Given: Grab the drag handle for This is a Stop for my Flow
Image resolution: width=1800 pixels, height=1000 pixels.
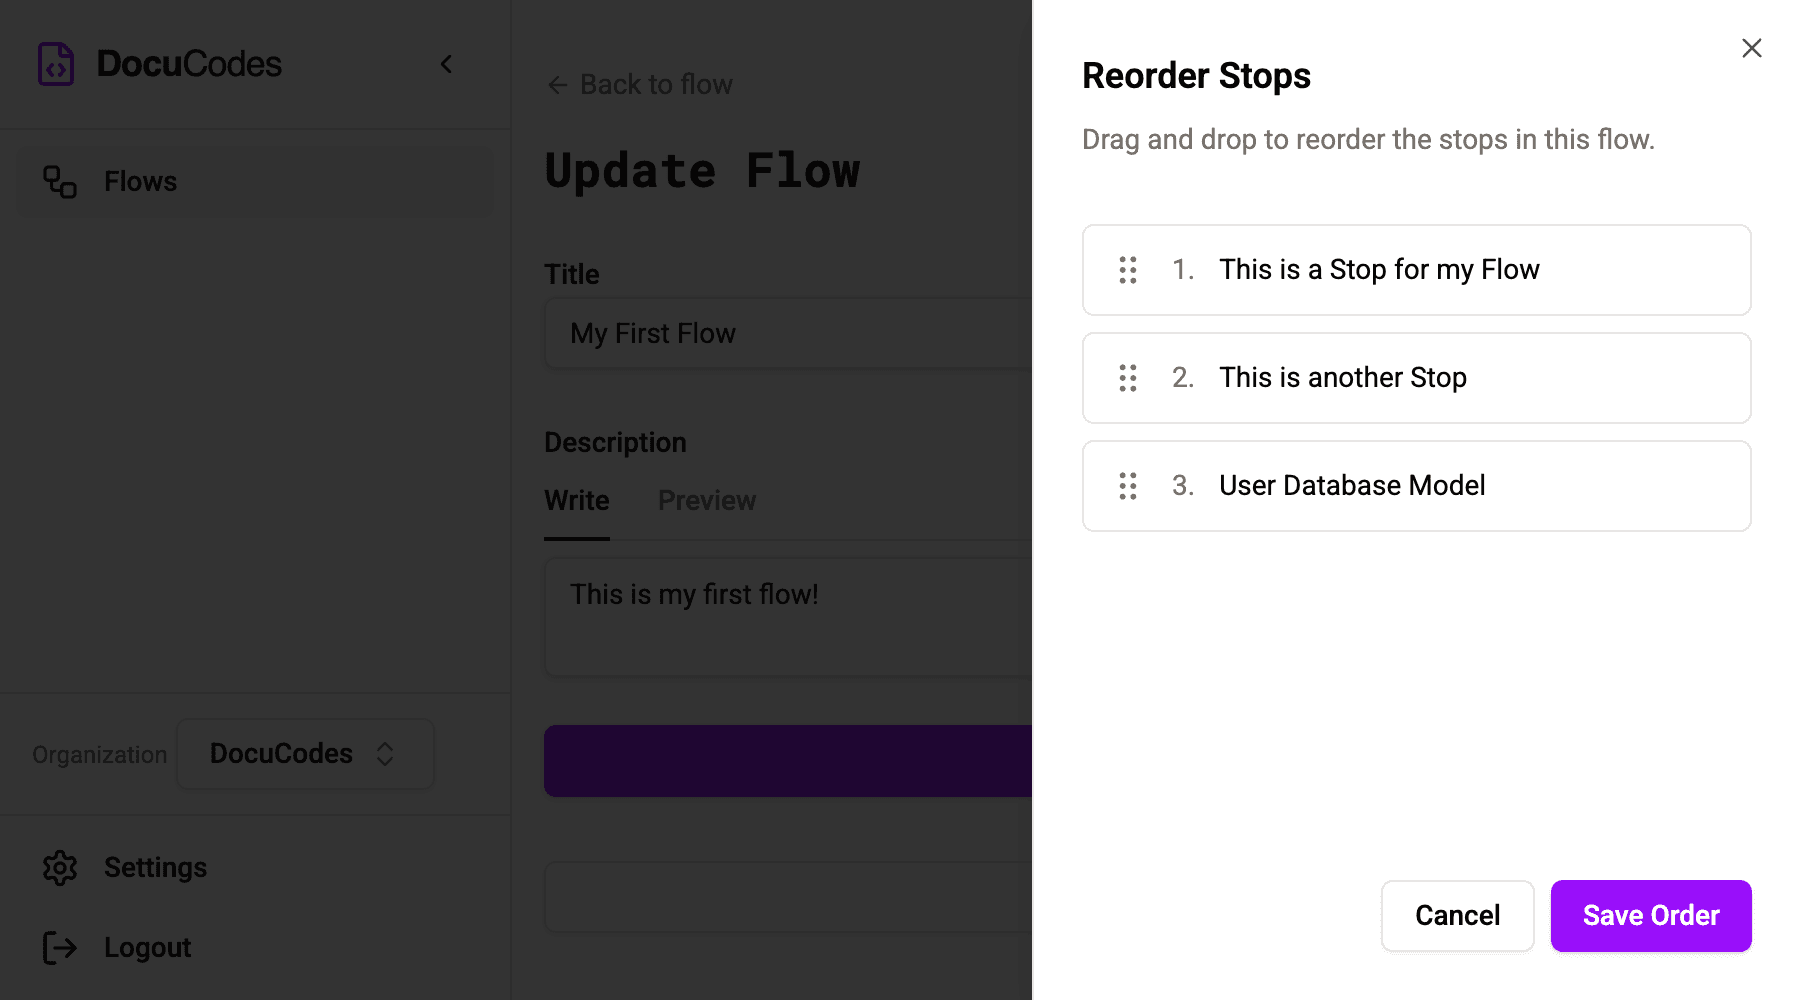Looking at the screenshot, I should click(x=1128, y=270).
